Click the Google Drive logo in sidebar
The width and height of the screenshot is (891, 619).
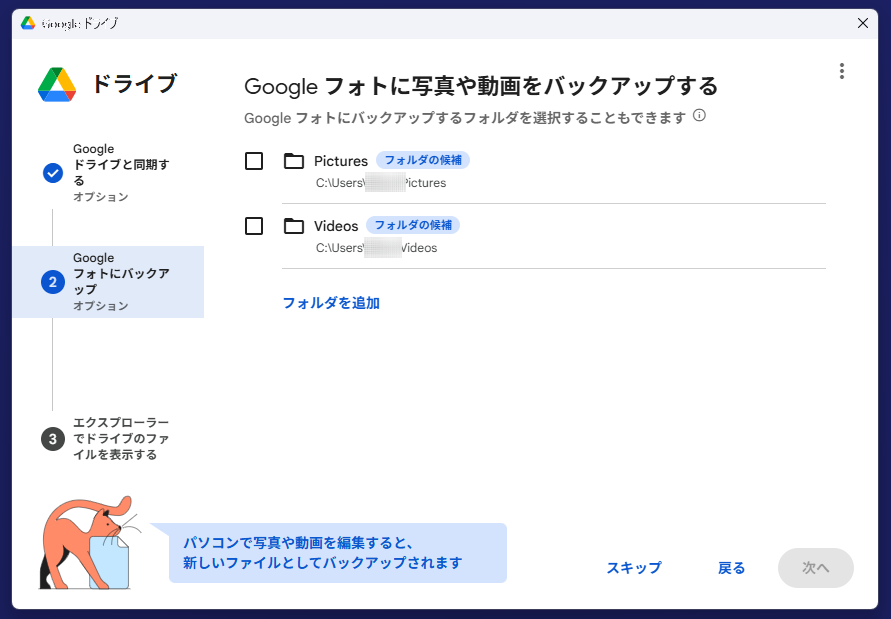[57, 85]
